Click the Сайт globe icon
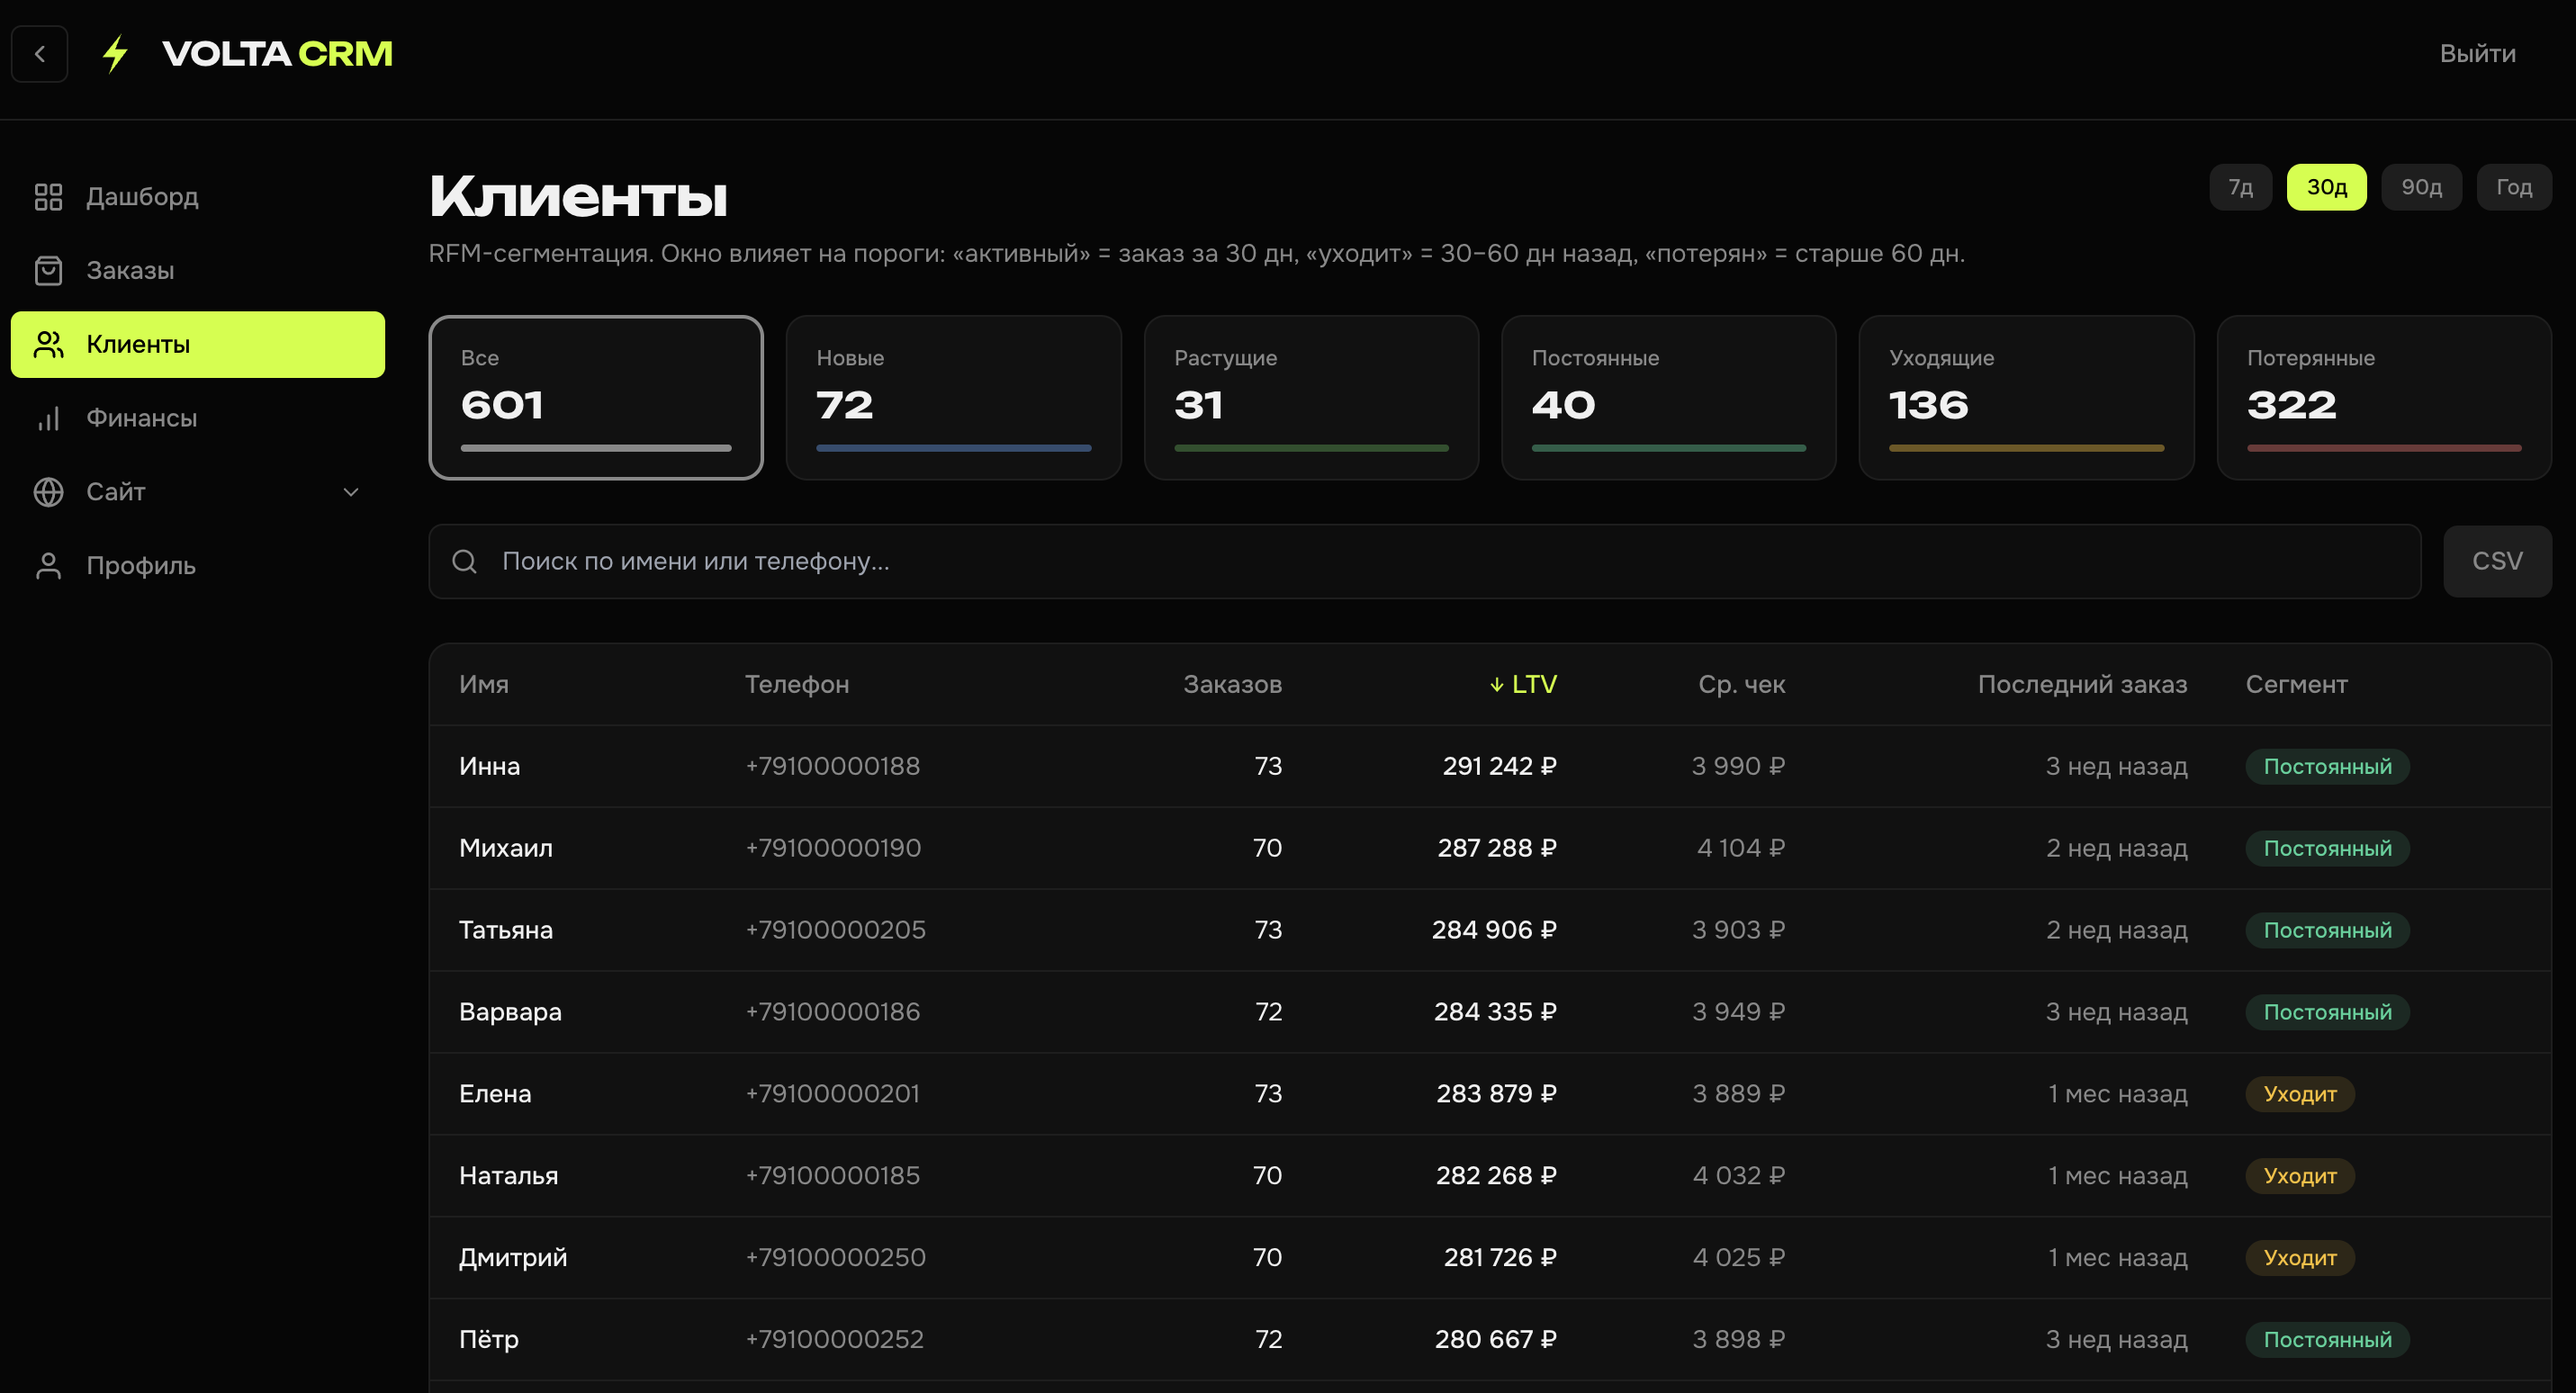Image resolution: width=2576 pixels, height=1393 pixels. click(48, 492)
